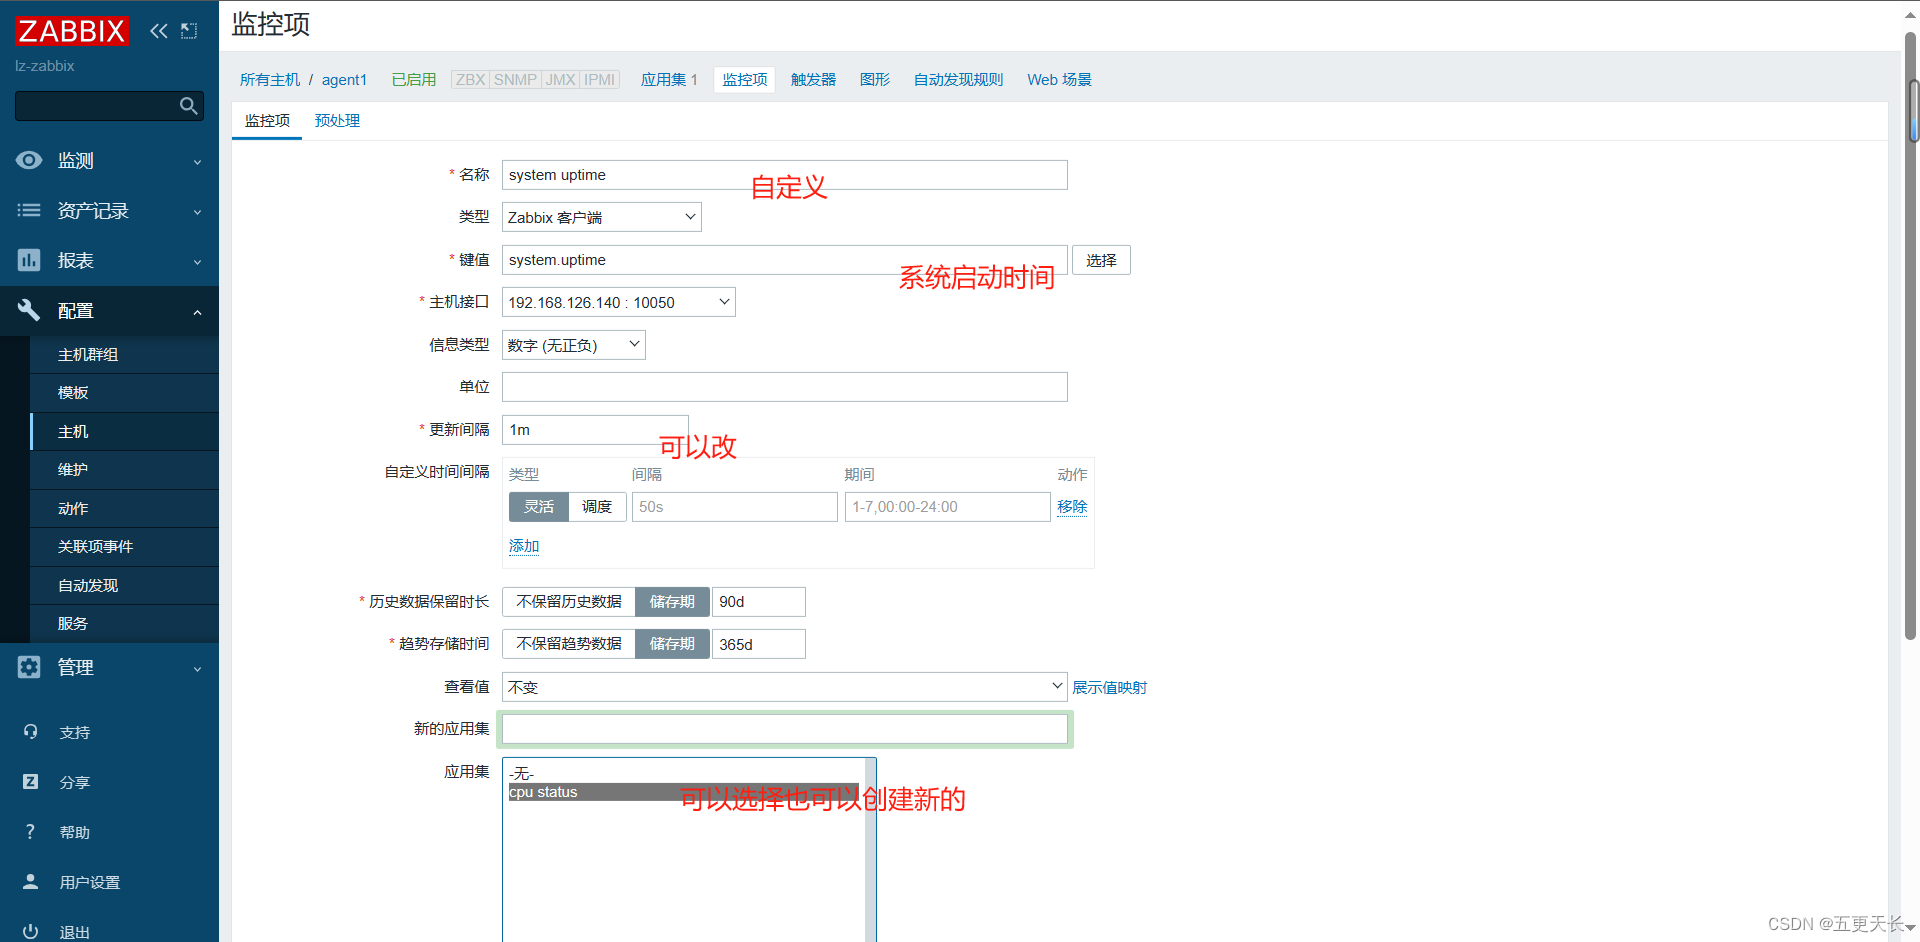Expand the 资产记录 menu chevron
1920x942 pixels.
(x=197, y=212)
